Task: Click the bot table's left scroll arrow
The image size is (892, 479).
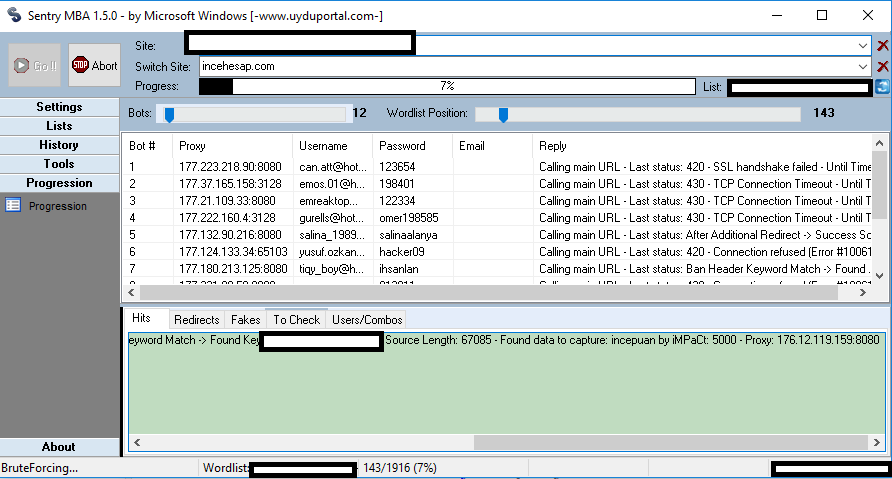Action: [x=131, y=292]
